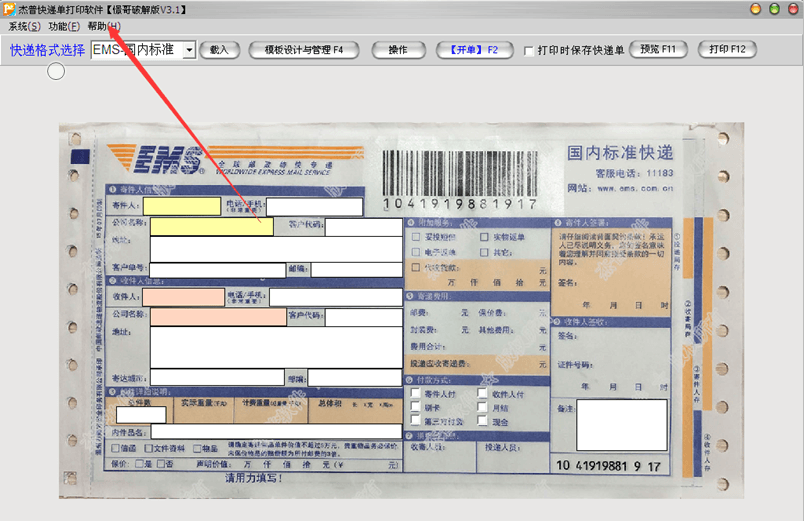Click the small circle under format label
The width and height of the screenshot is (804, 521).
coord(56,71)
